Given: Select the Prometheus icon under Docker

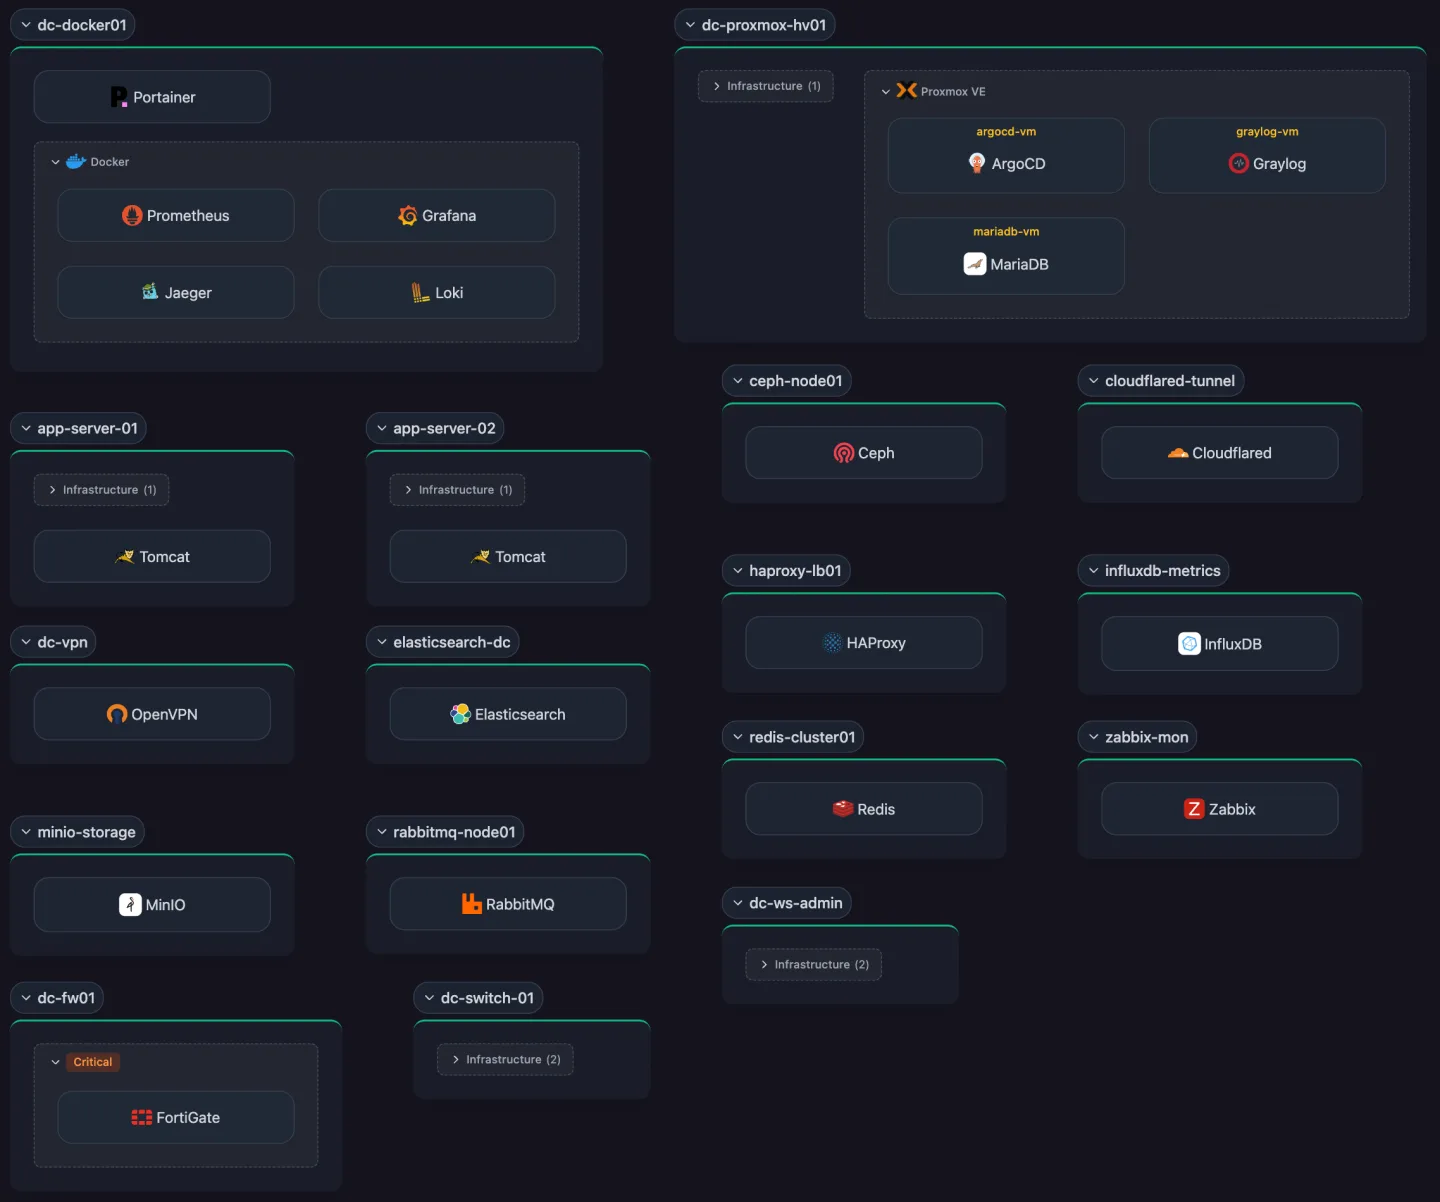Looking at the screenshot, I should (133, 215).
